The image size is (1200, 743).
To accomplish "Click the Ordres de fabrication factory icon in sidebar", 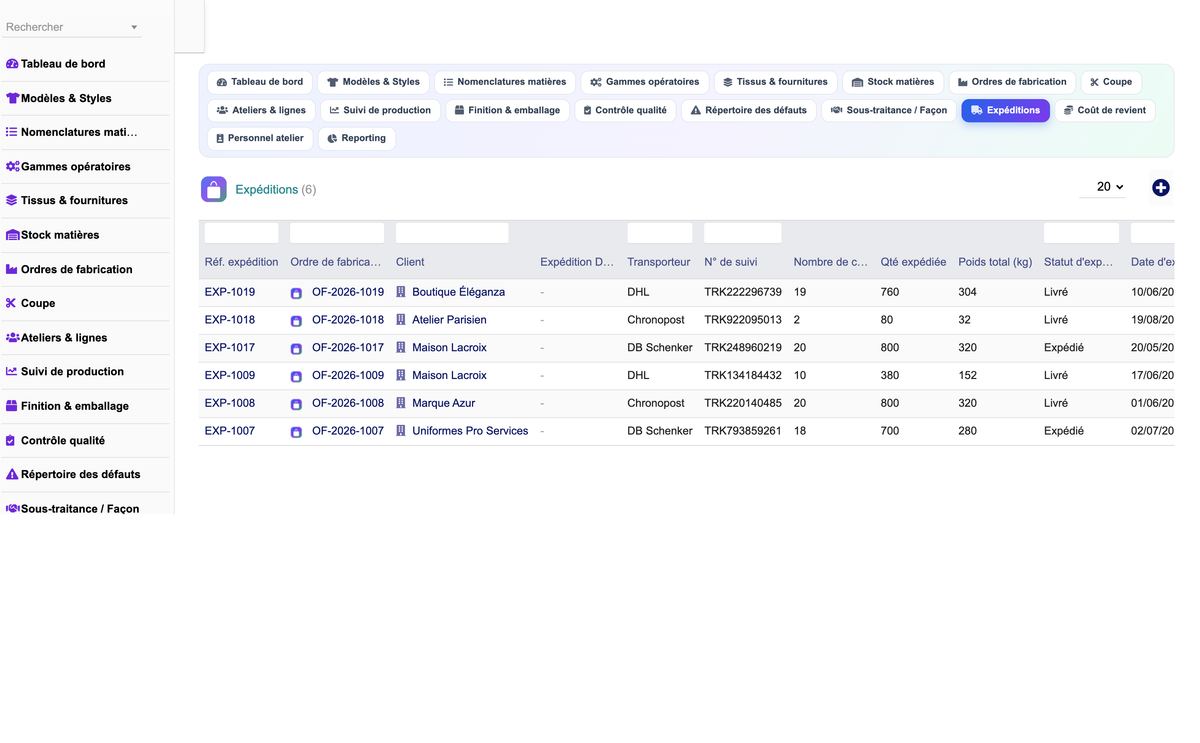I will point(12,269).
